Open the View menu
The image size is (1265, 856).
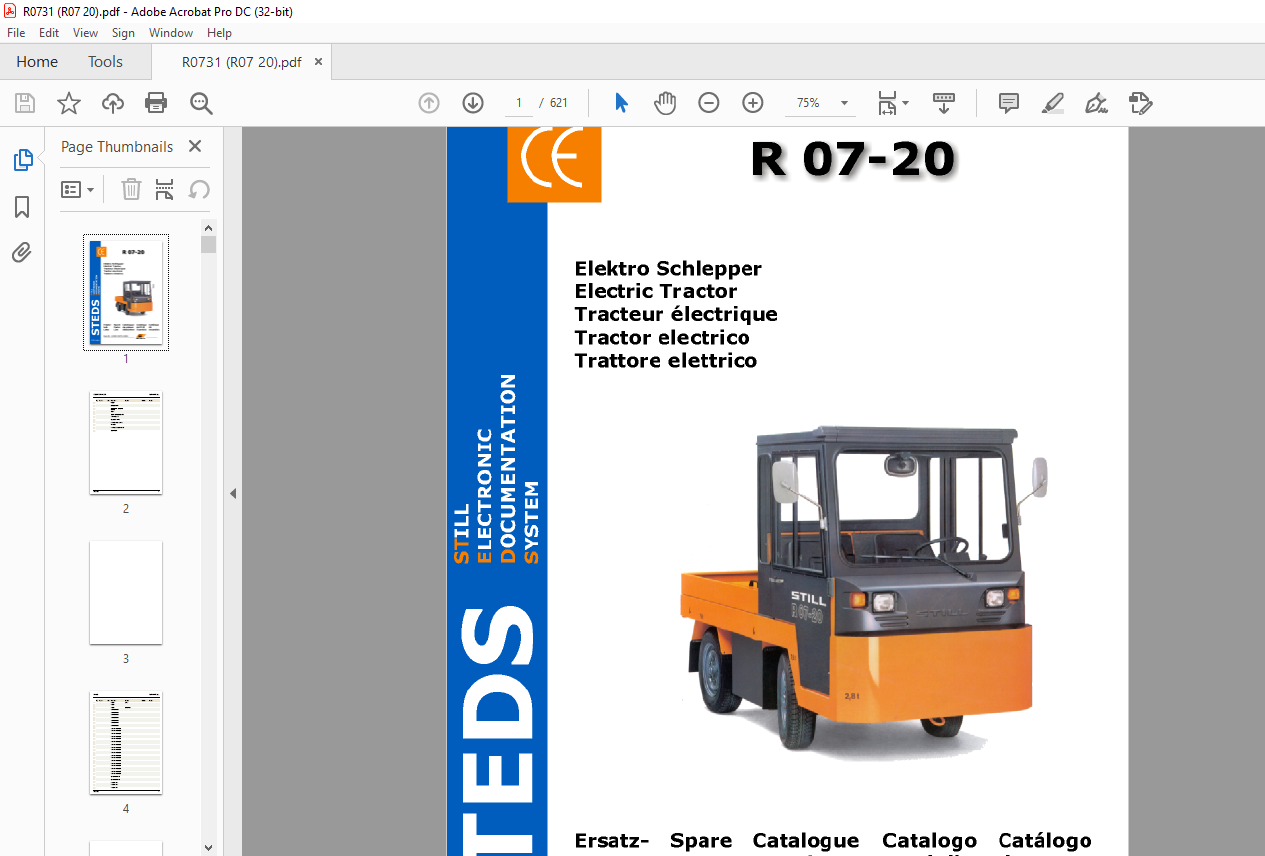click(x=85, y=33)
